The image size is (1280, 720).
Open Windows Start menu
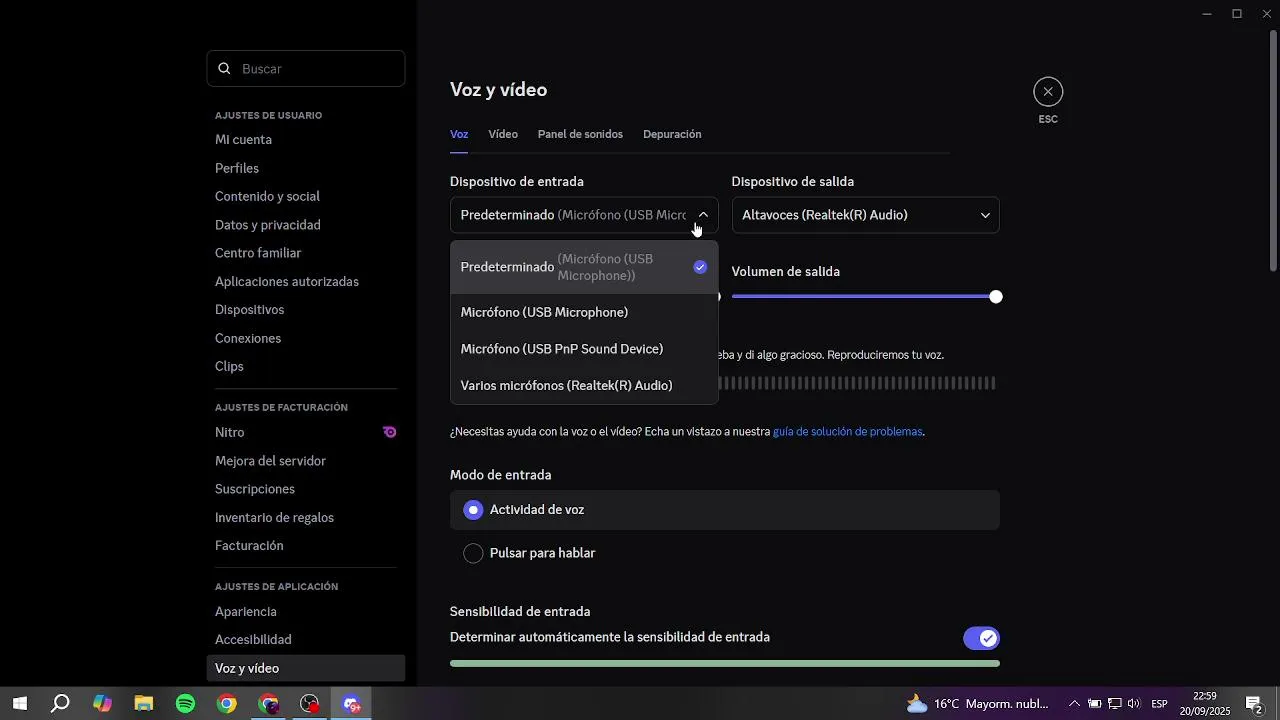(x=19, y=704)
